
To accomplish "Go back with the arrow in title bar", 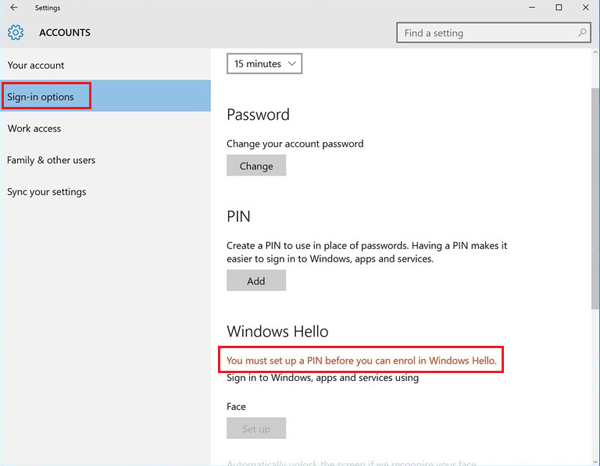I will [14, 7].
